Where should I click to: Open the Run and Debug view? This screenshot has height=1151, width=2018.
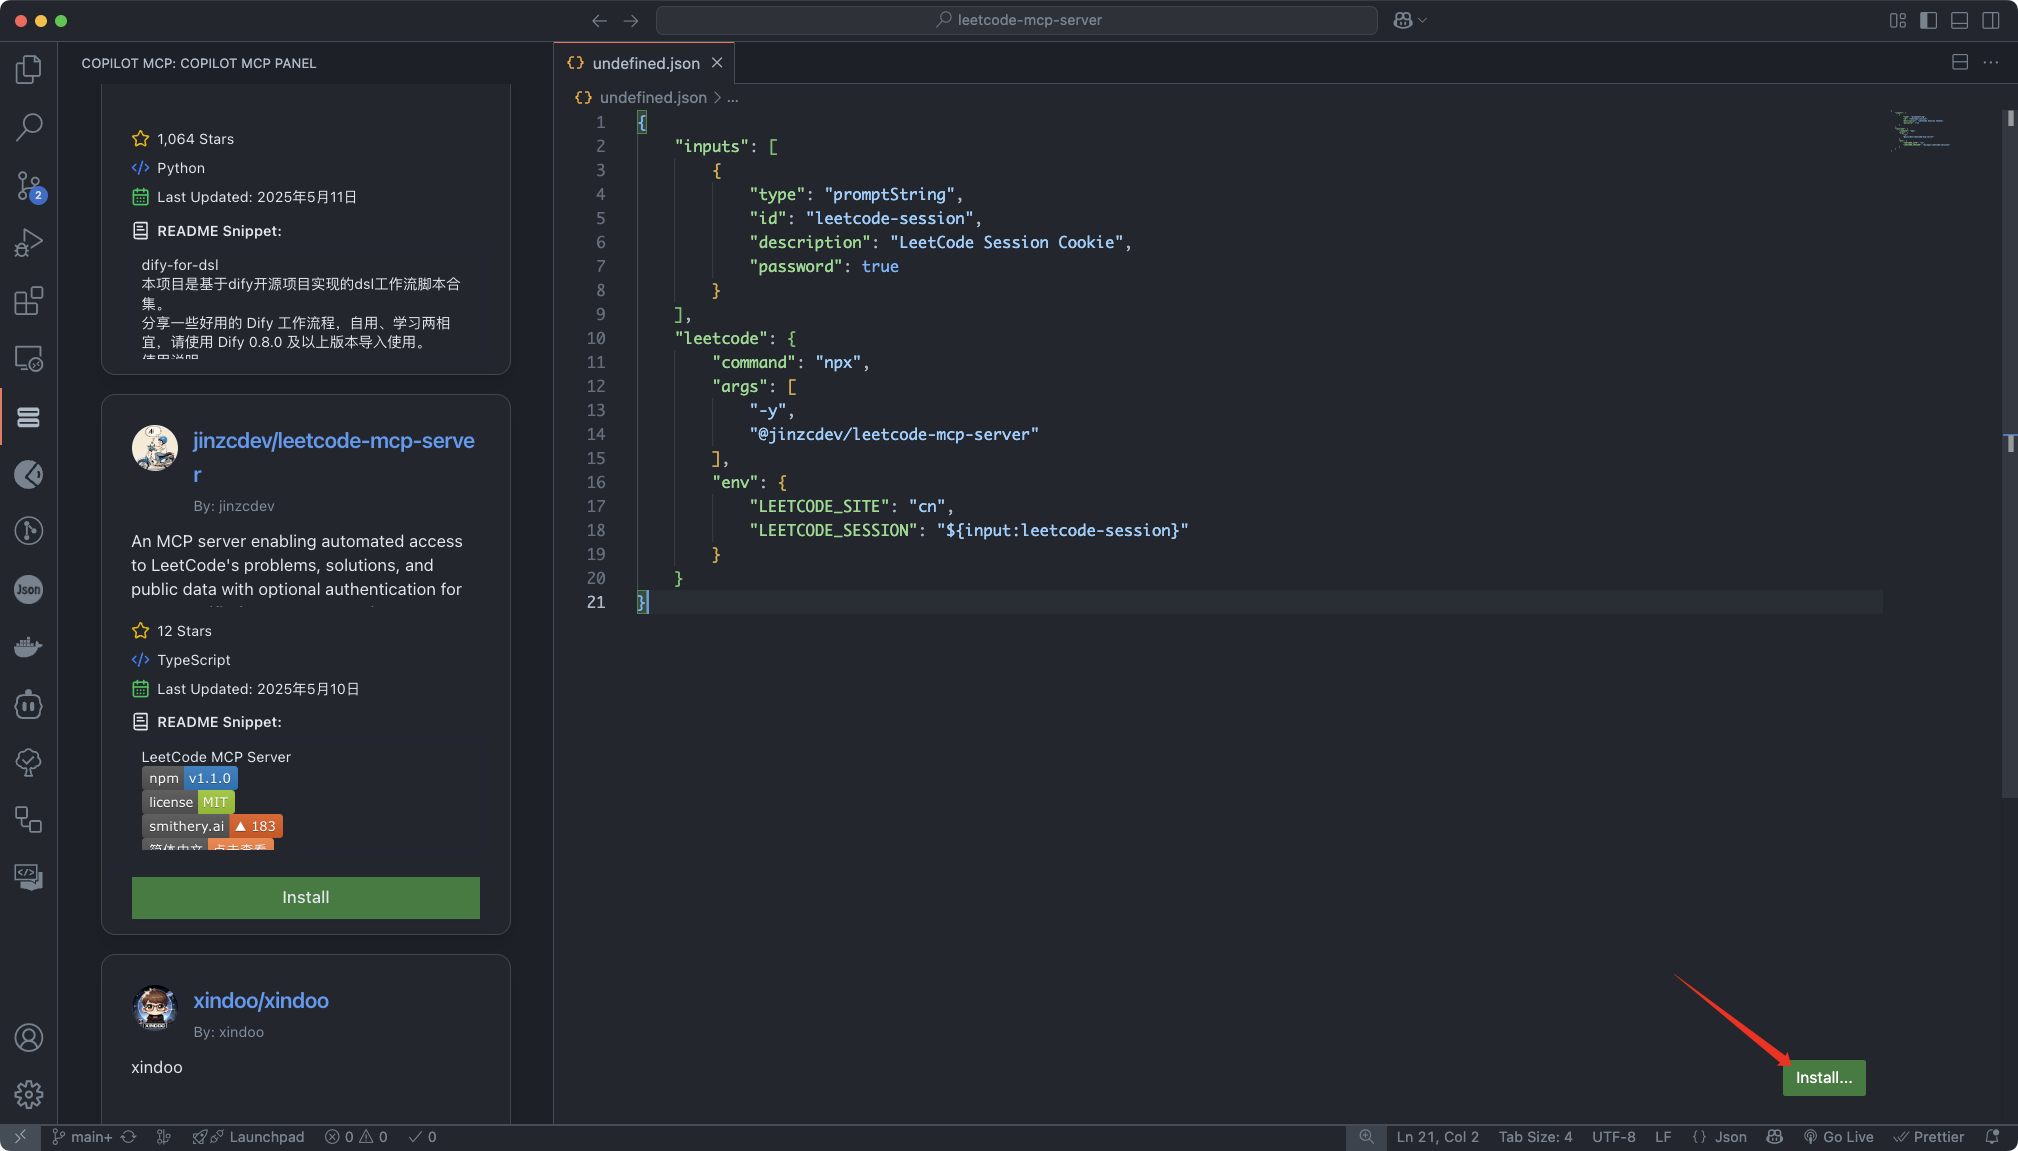click(29, 243)
